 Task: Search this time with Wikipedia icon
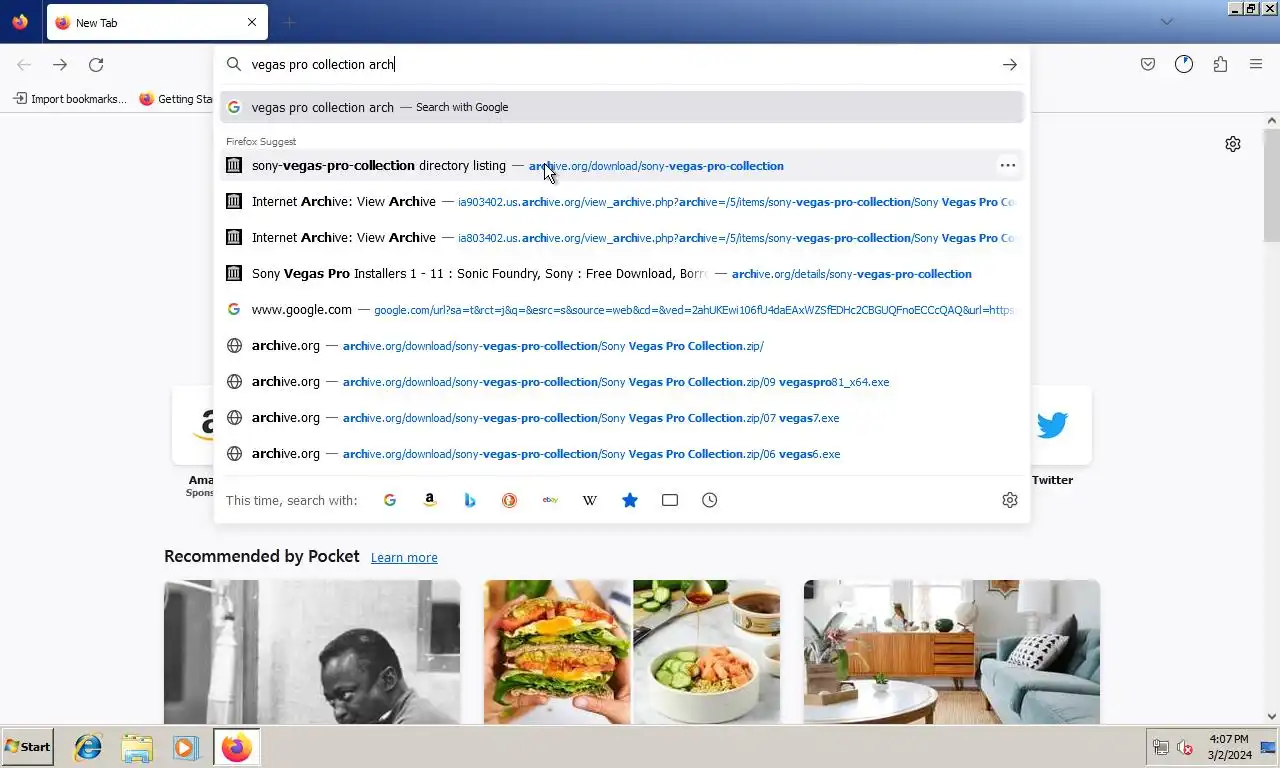click(590, 500)
